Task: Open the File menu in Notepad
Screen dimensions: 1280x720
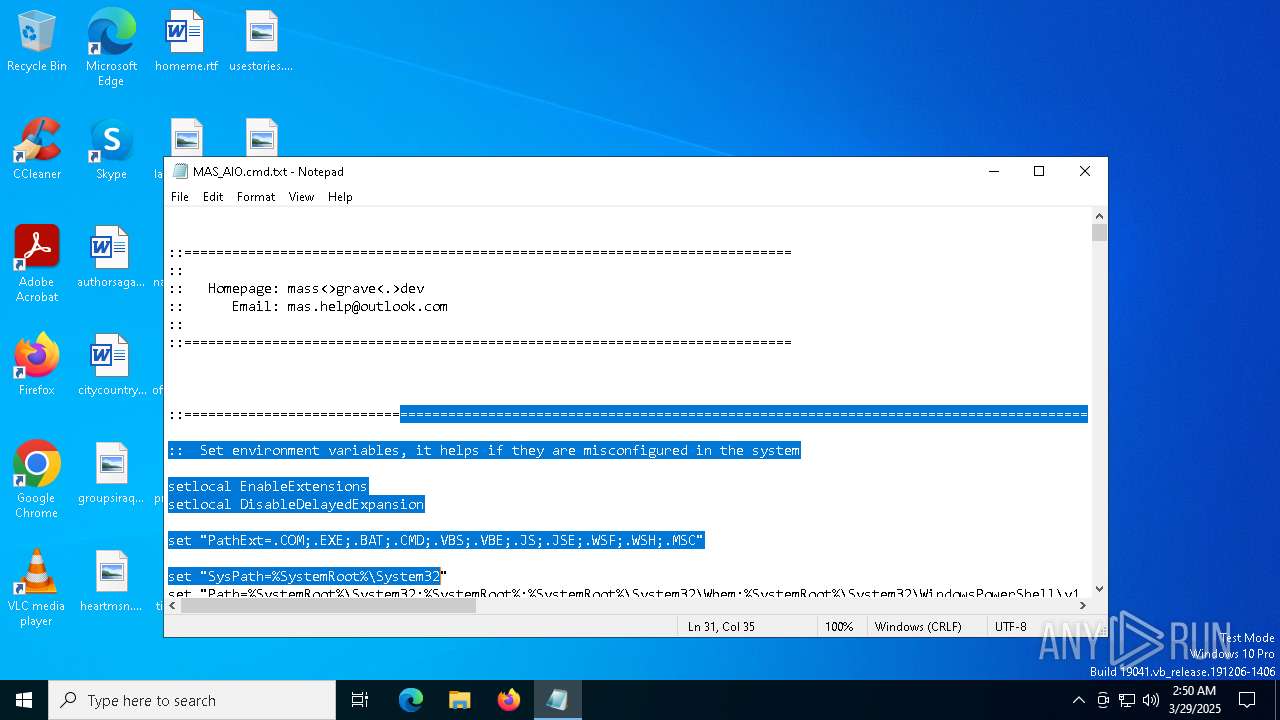Action: point(180,197)
